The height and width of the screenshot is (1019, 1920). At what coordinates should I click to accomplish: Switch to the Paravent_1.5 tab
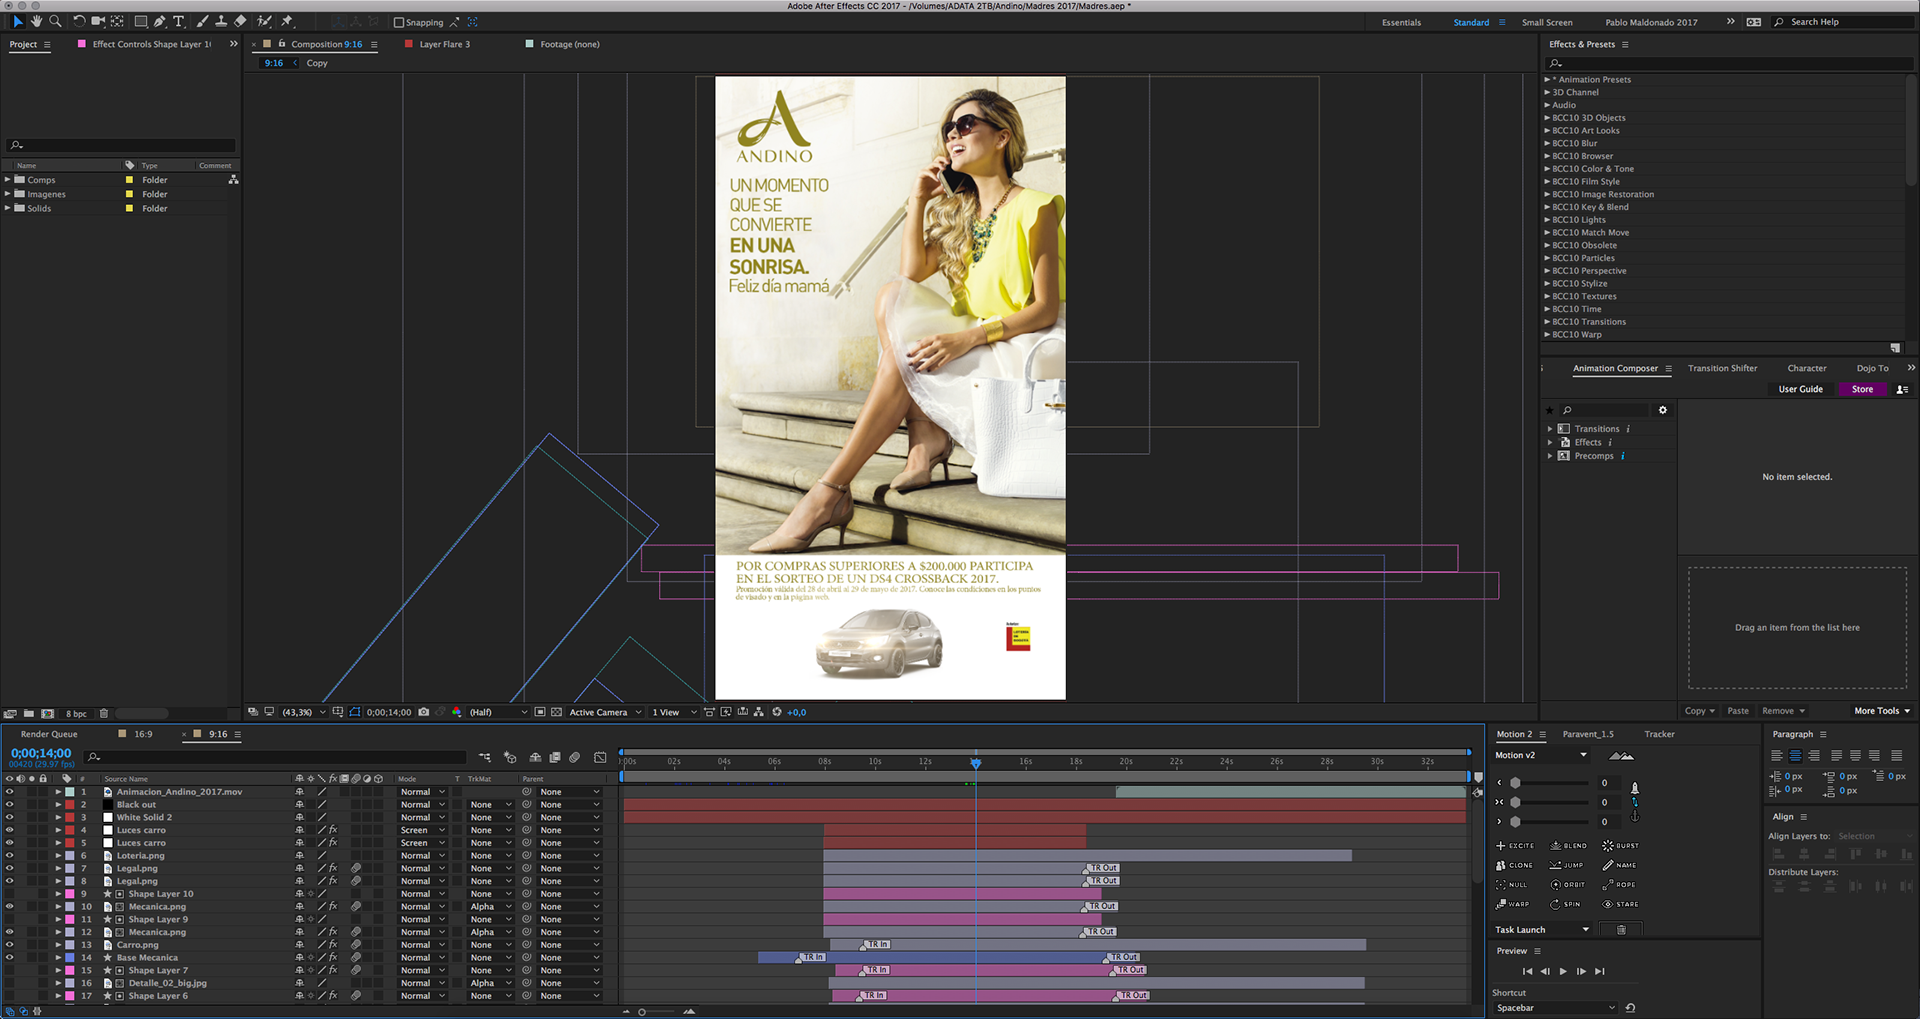coord(1588,734)
